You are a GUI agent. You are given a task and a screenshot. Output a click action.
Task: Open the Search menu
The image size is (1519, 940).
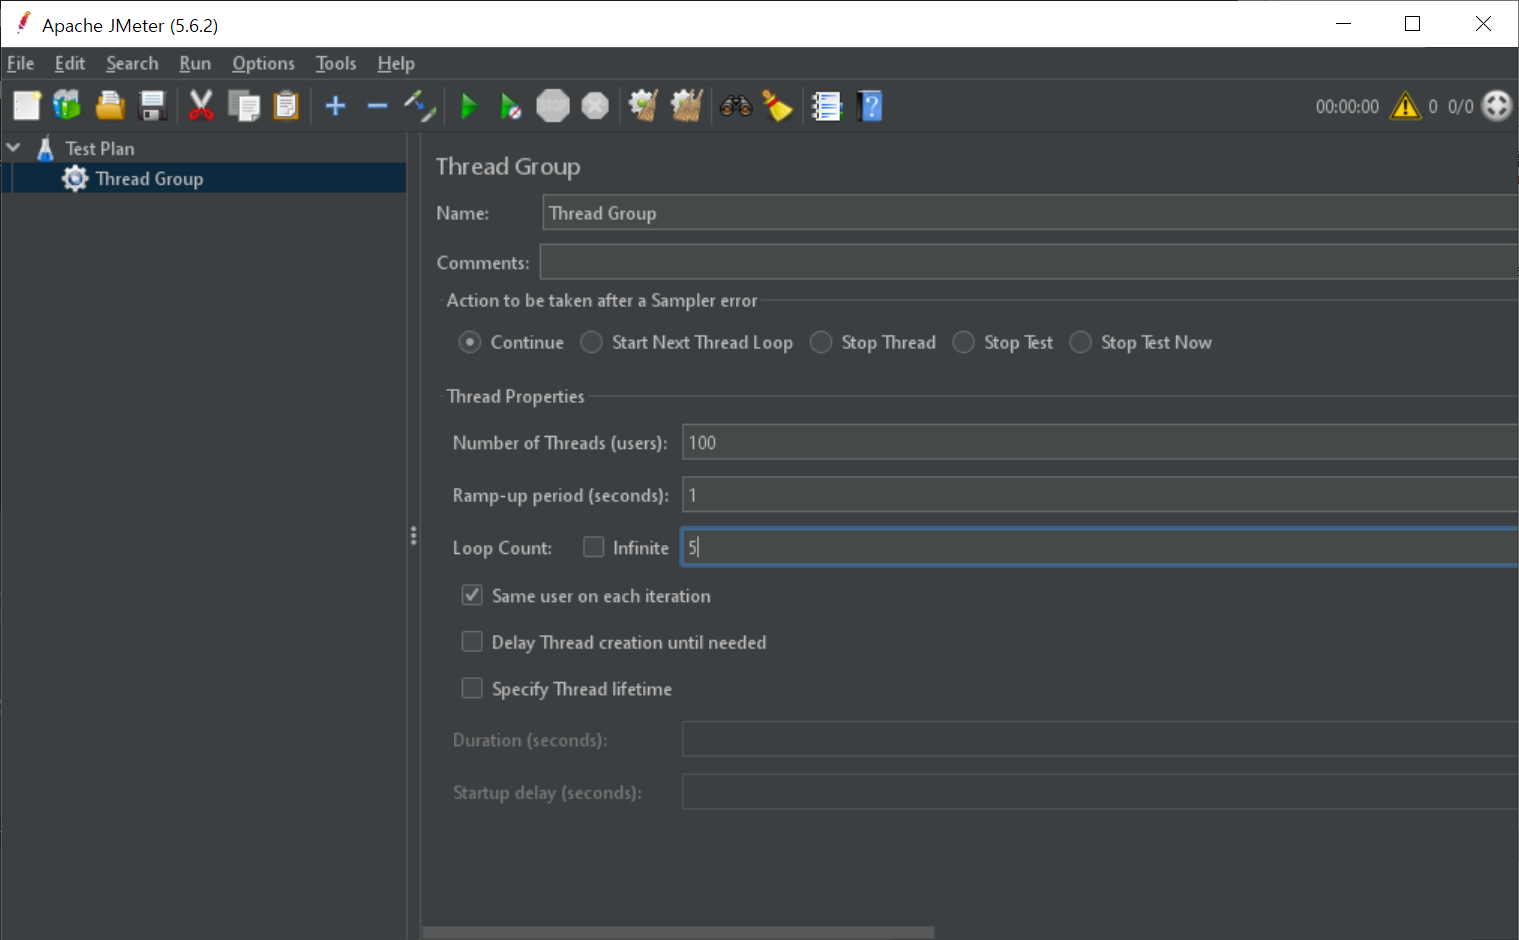(x=132, y=63)
